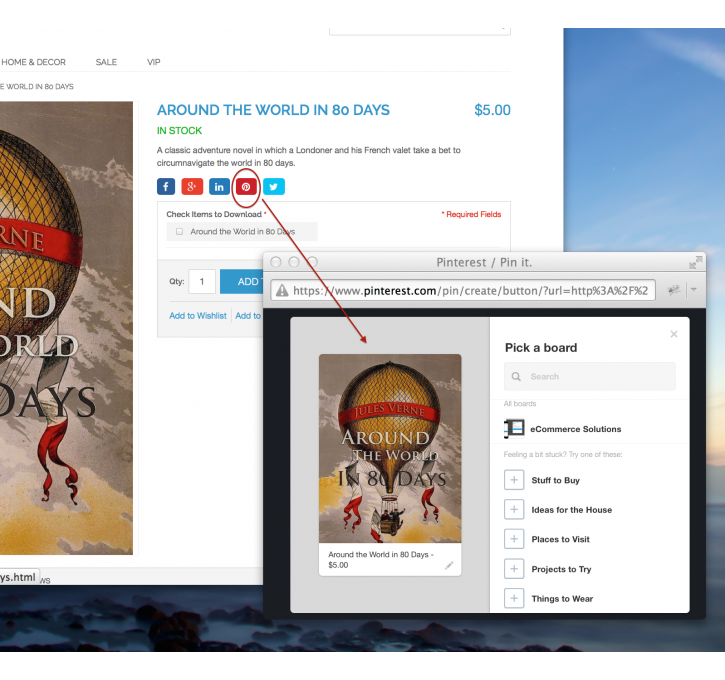This screenshot has height=680, width=725.
Task: Click the plus icon for Places to Visit
Action: click(x=514, y=539)
